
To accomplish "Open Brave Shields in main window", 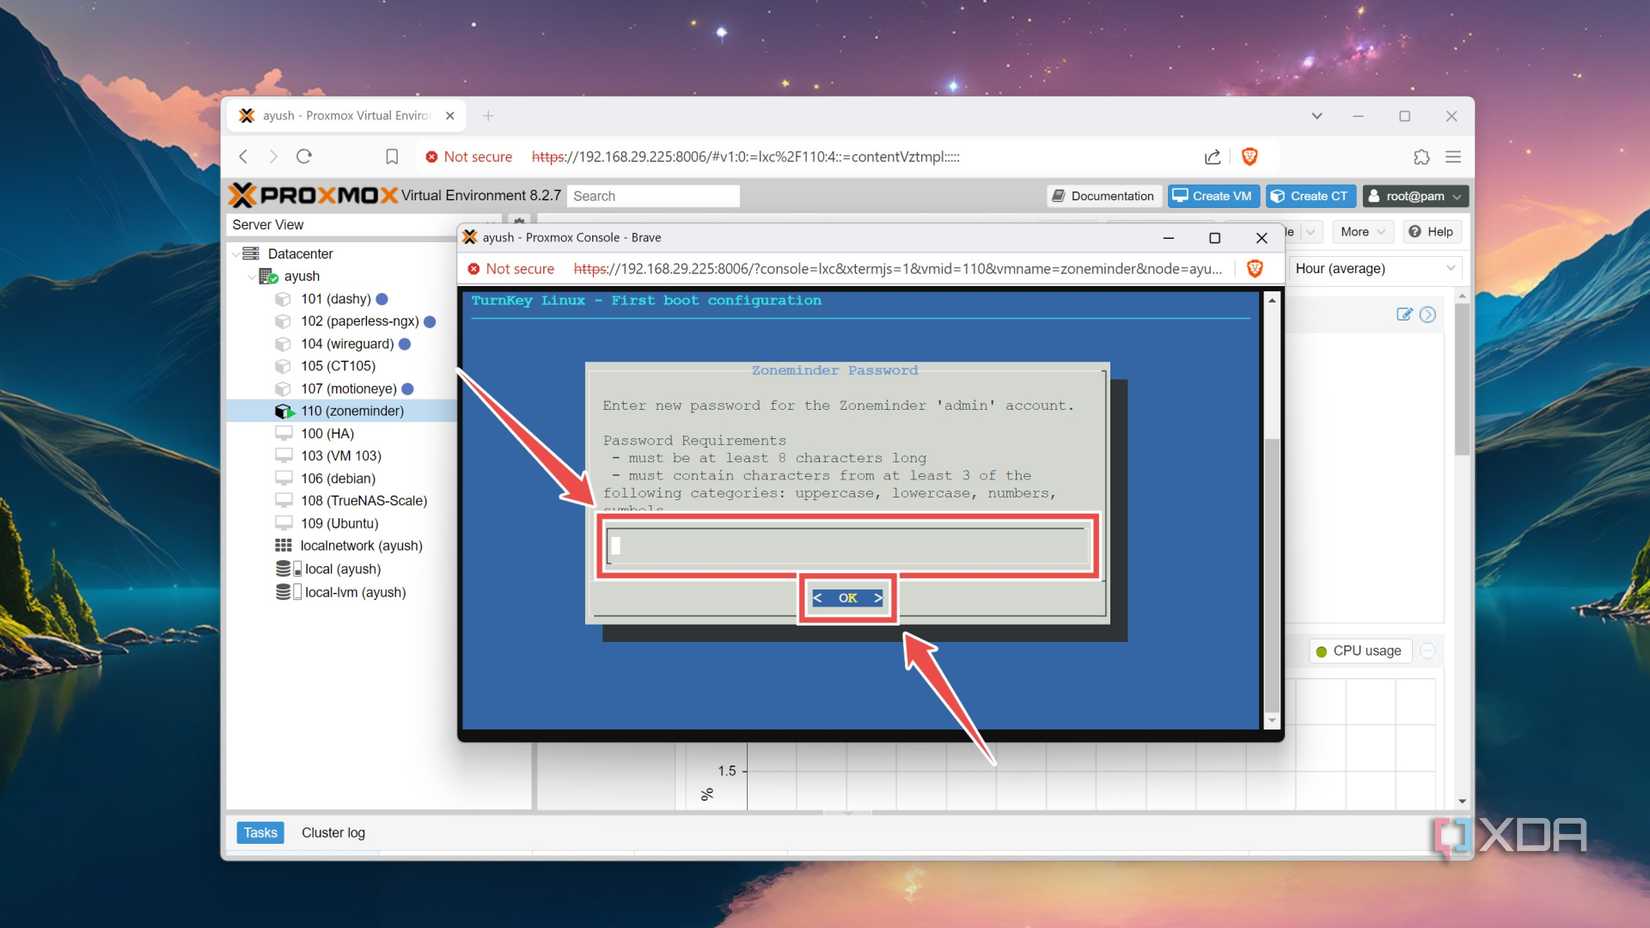I will [x=1249, y=156].
